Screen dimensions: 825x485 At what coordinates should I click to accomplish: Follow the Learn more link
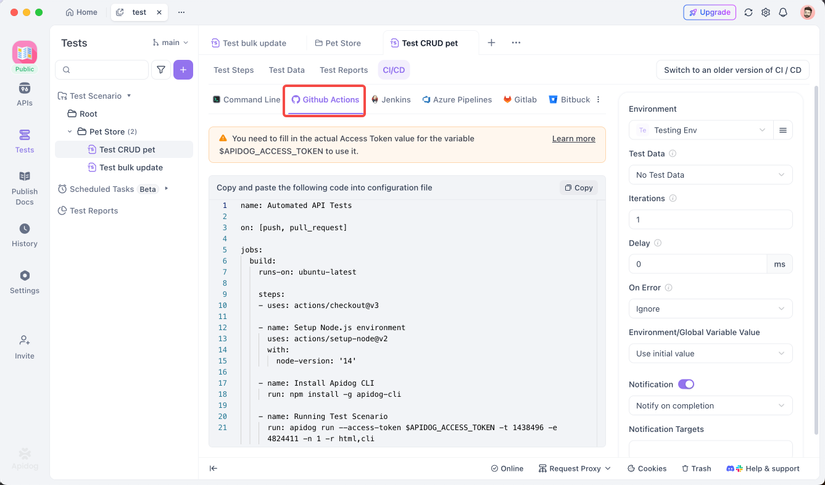[573, 139]
